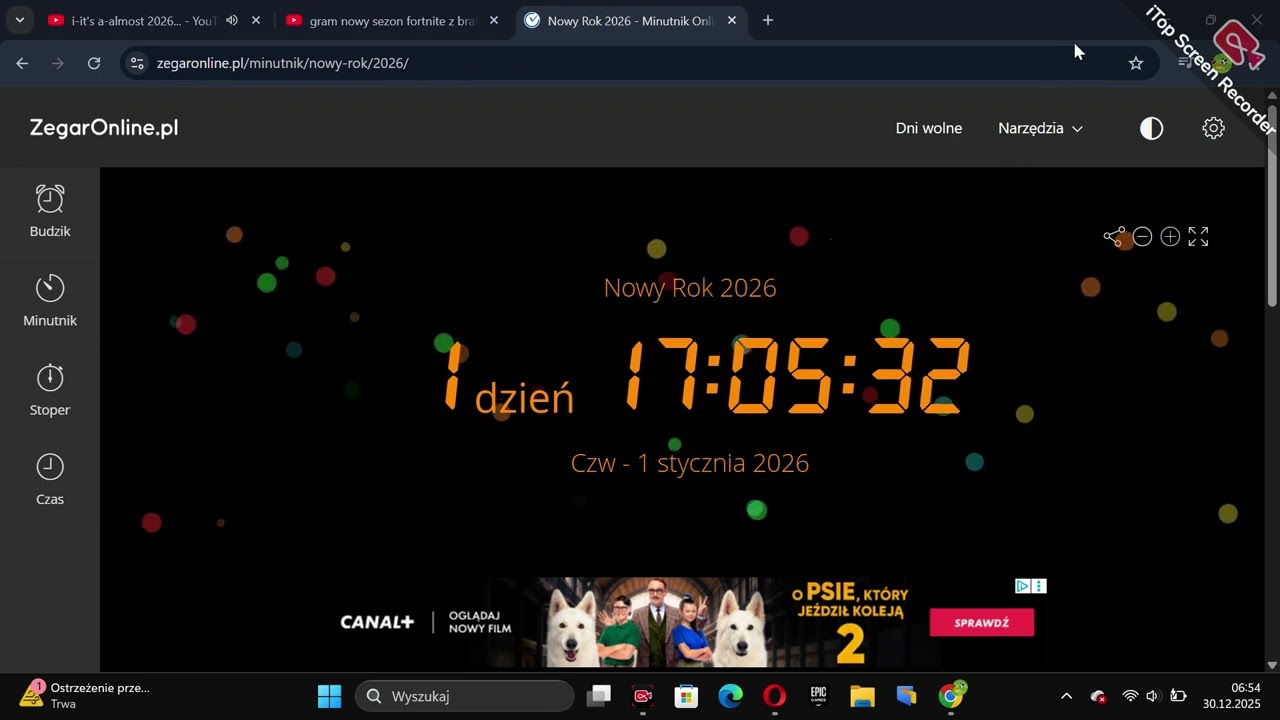Open the clock and date 06:54 panel

[x=1231, y=696]
